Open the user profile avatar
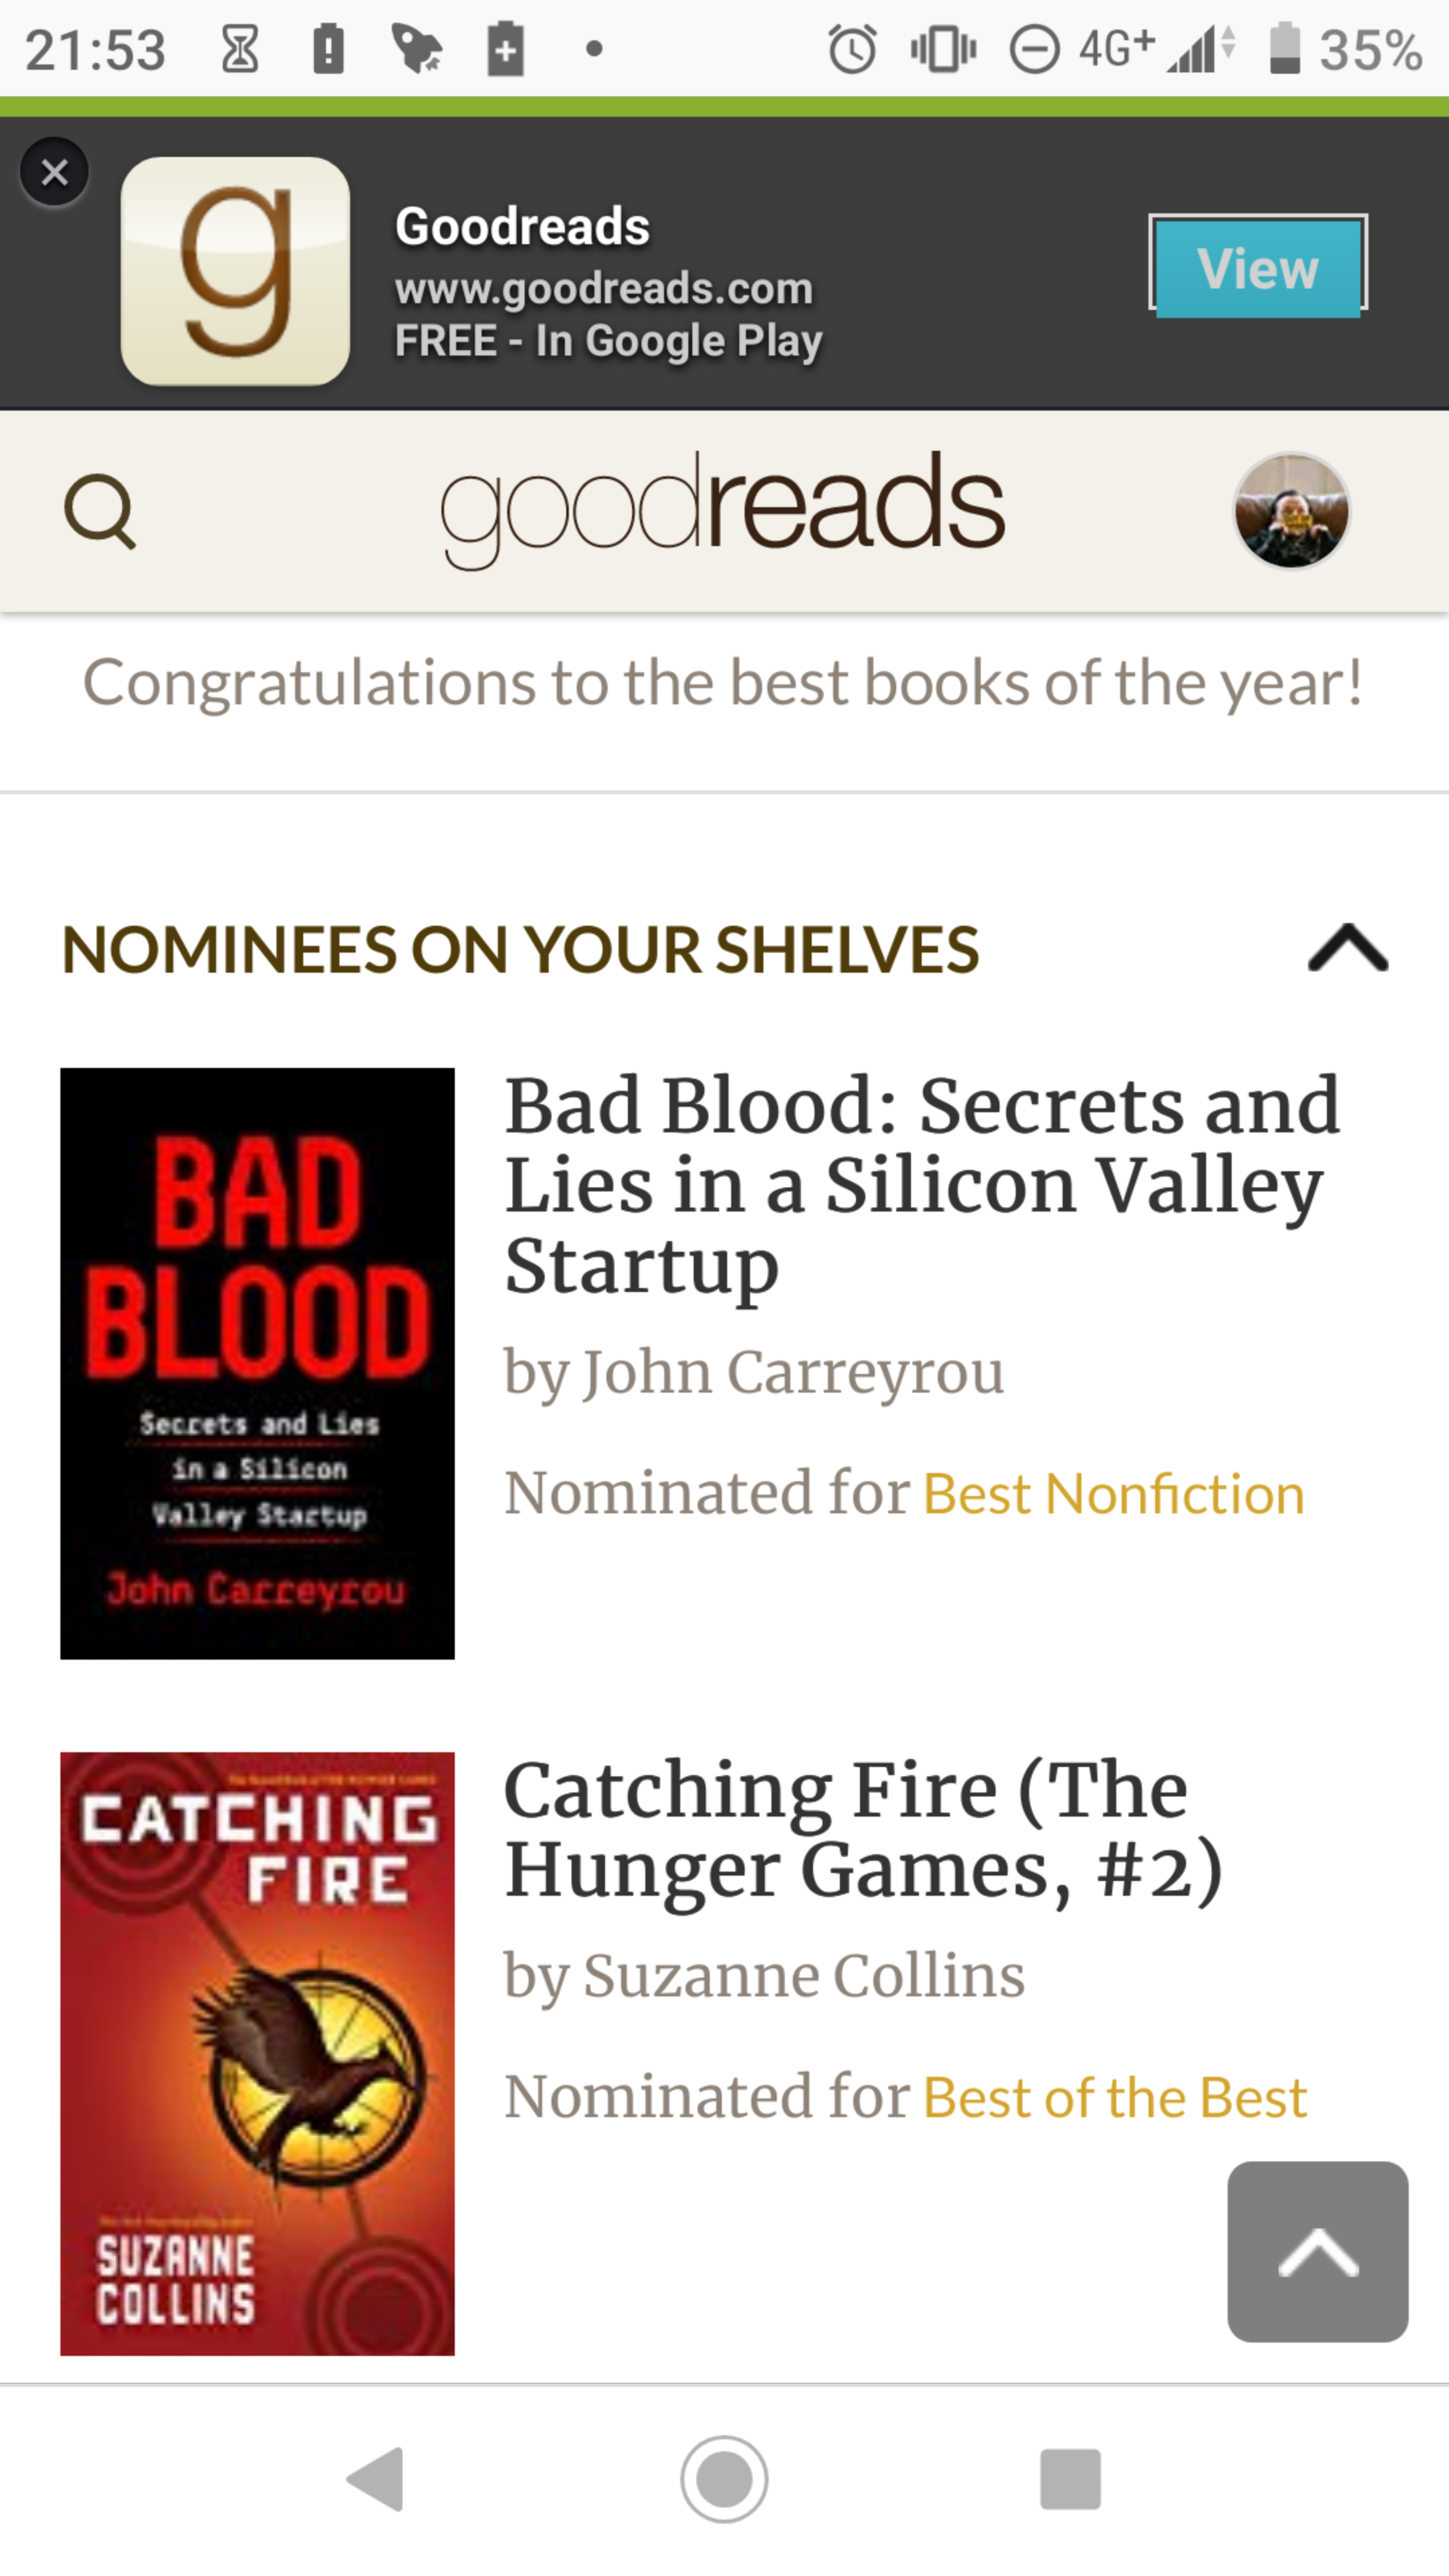Screen dimensions: 1449x2576 pos(1291,511)
